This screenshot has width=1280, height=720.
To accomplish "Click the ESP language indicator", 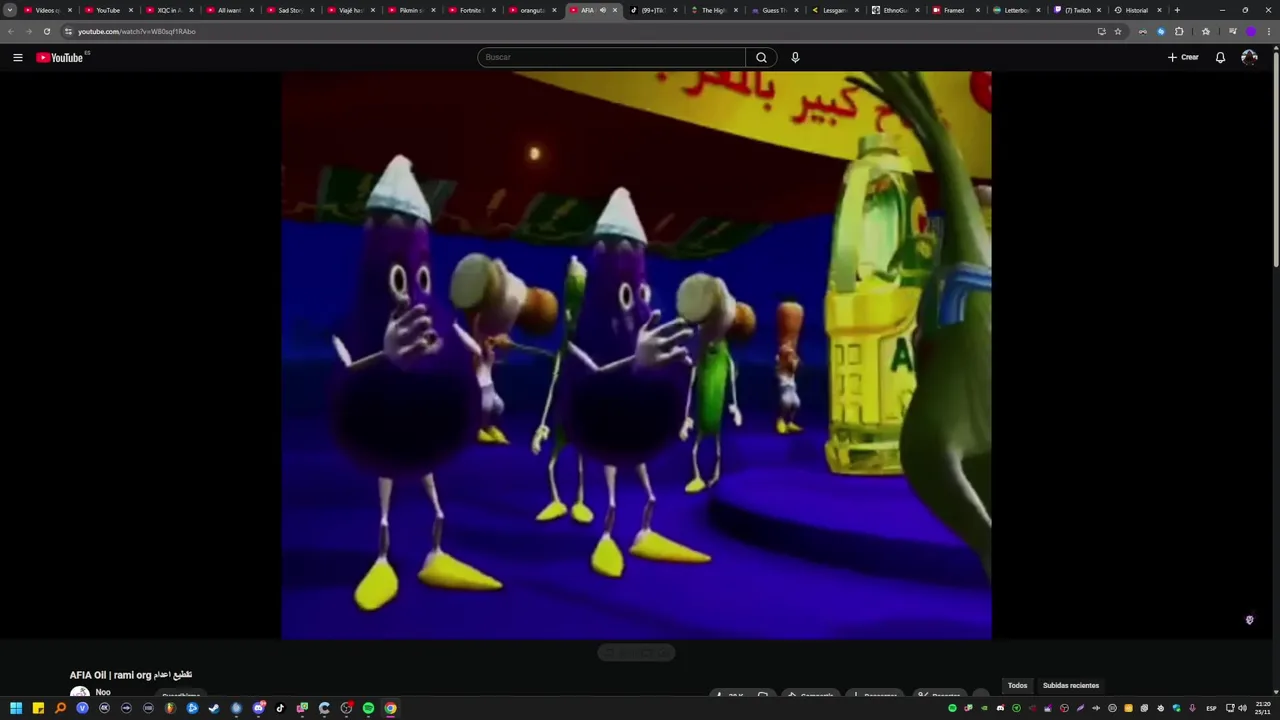I will tap(1211, 708).
